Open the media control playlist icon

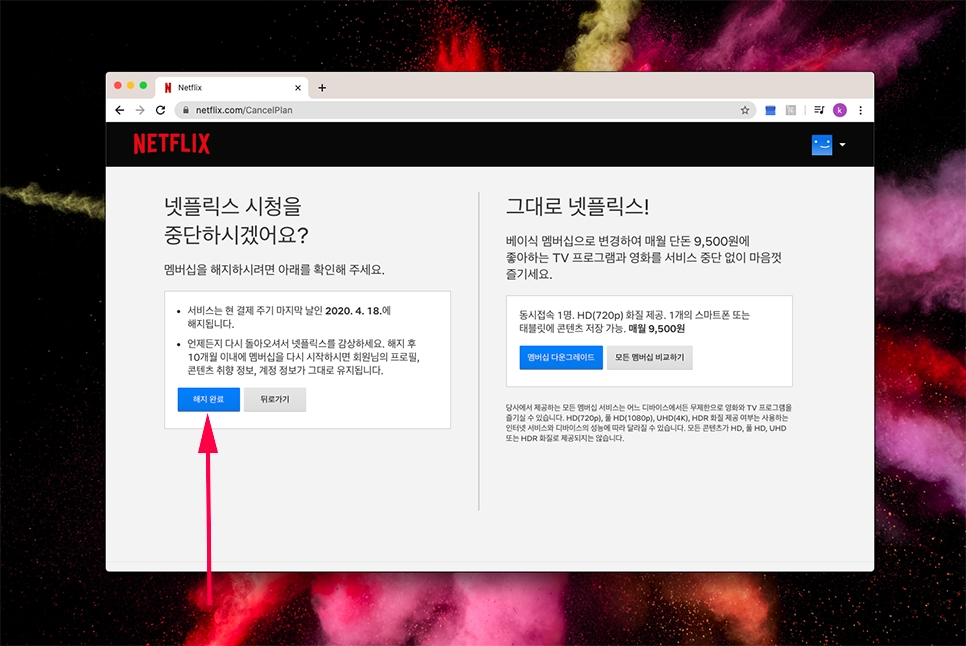(819, 110)
